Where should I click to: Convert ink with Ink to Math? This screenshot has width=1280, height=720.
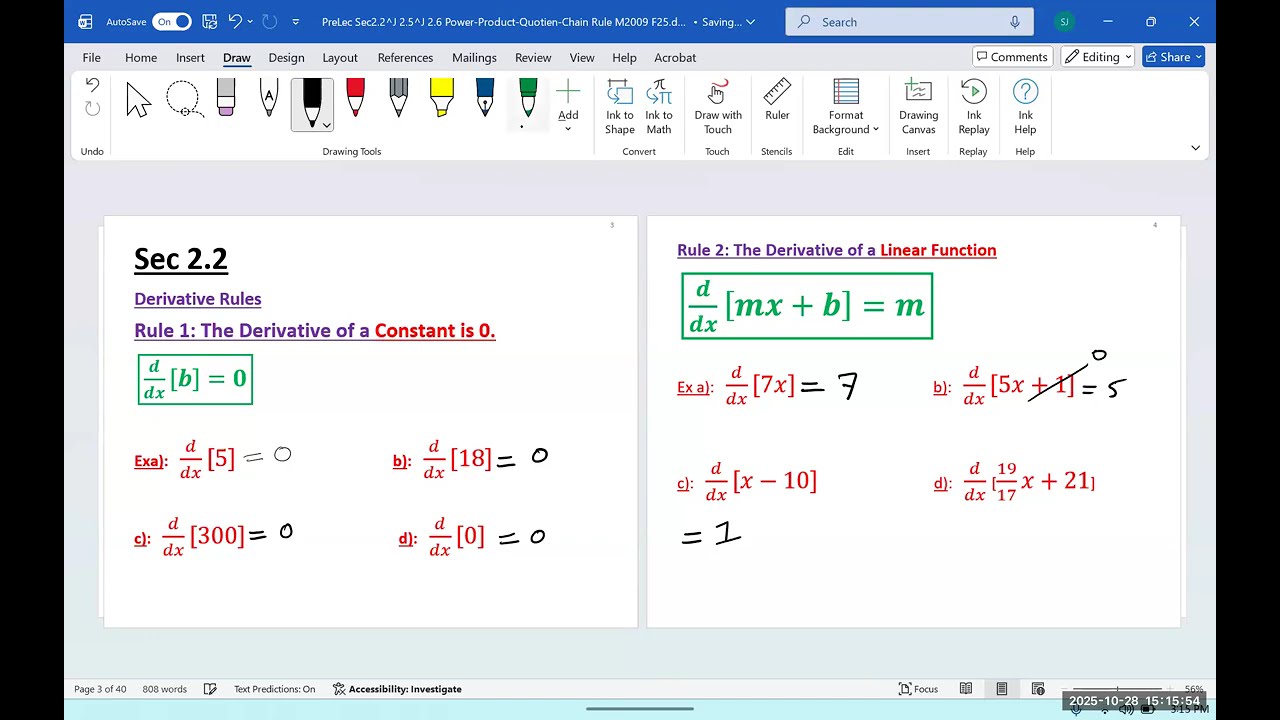click(659, 107)
